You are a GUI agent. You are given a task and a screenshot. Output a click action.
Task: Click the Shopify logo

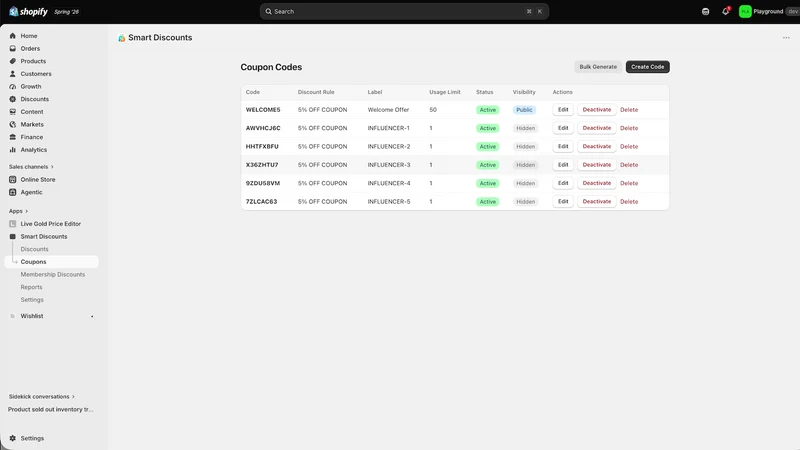[x=29, y=11]
